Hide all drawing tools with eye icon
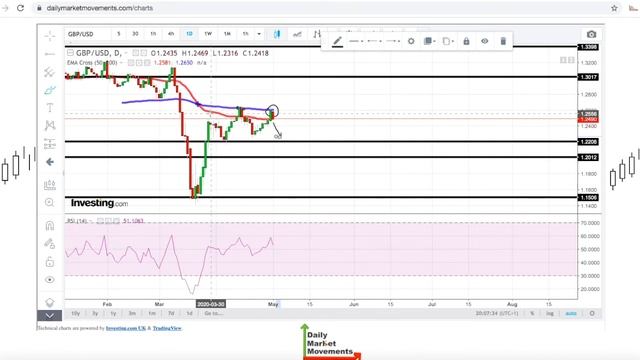640x360 pixels. 50,280
